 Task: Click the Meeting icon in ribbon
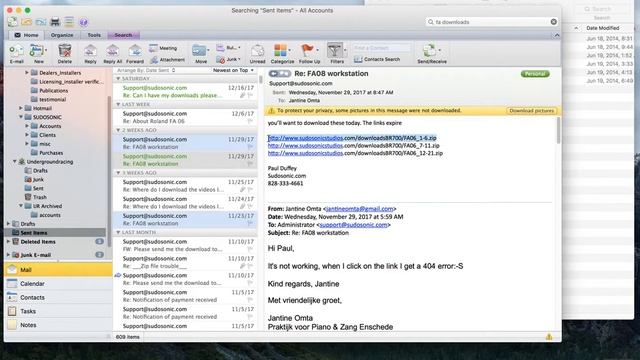[153, 48]
